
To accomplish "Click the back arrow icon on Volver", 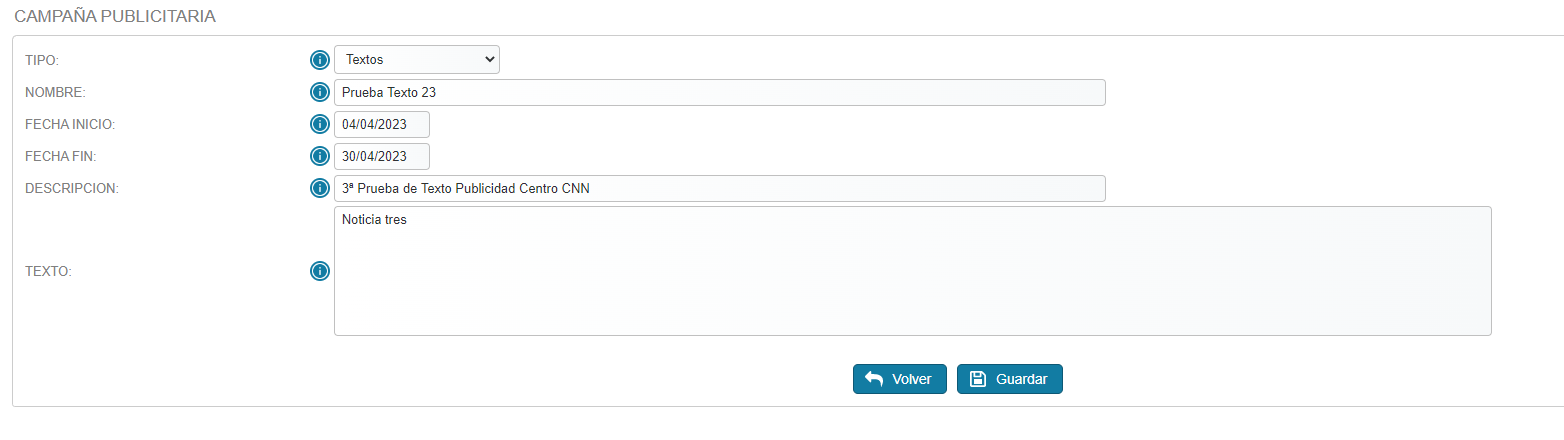I will (874, 379).
